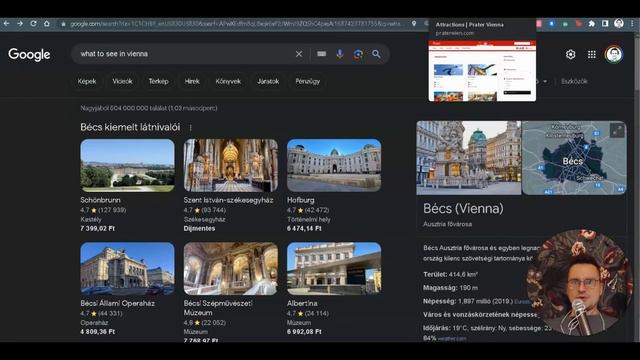Image resolution: width=640 pixels, height=360 pixels.
Task: Open the Google account avatar
Action: click(614, 54)
